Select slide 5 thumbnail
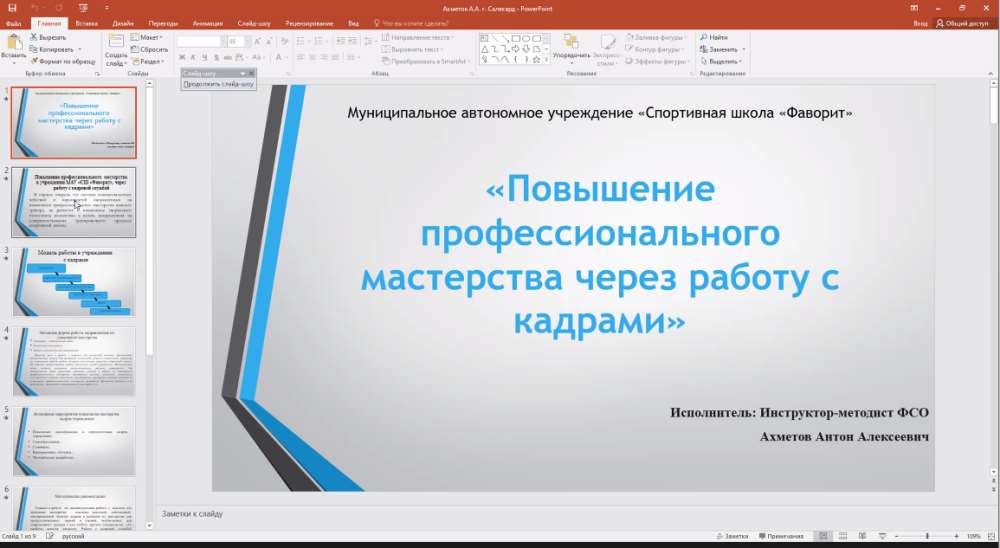The height and width of the screenshot is (548, 1000). [x=74, y=441]
